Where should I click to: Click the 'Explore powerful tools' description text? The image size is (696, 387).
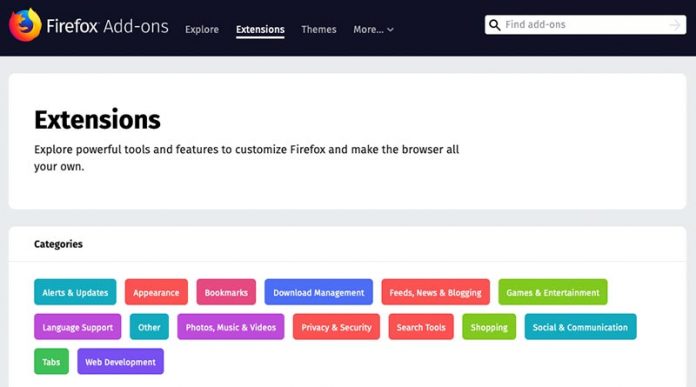pos(246,158)
